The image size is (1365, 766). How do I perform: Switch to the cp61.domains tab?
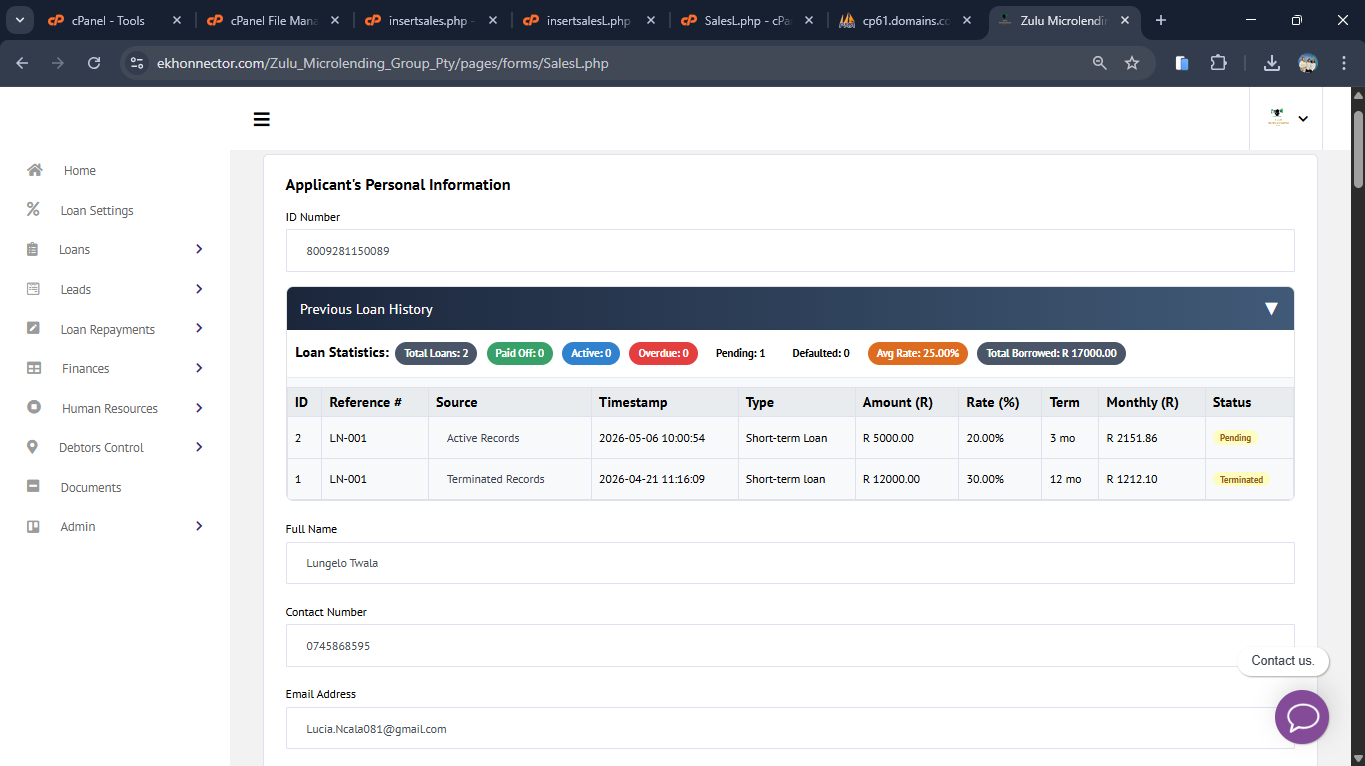click(904, 20)
